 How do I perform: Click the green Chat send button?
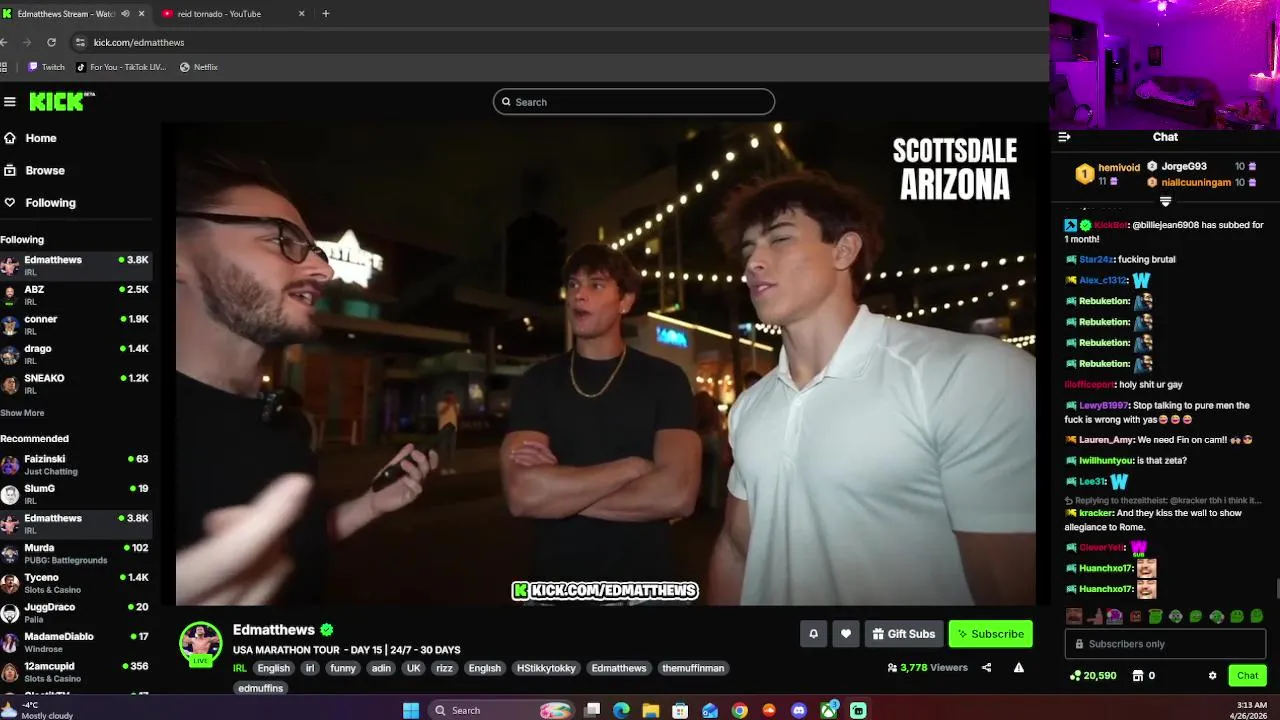(x=1247, y=676)
